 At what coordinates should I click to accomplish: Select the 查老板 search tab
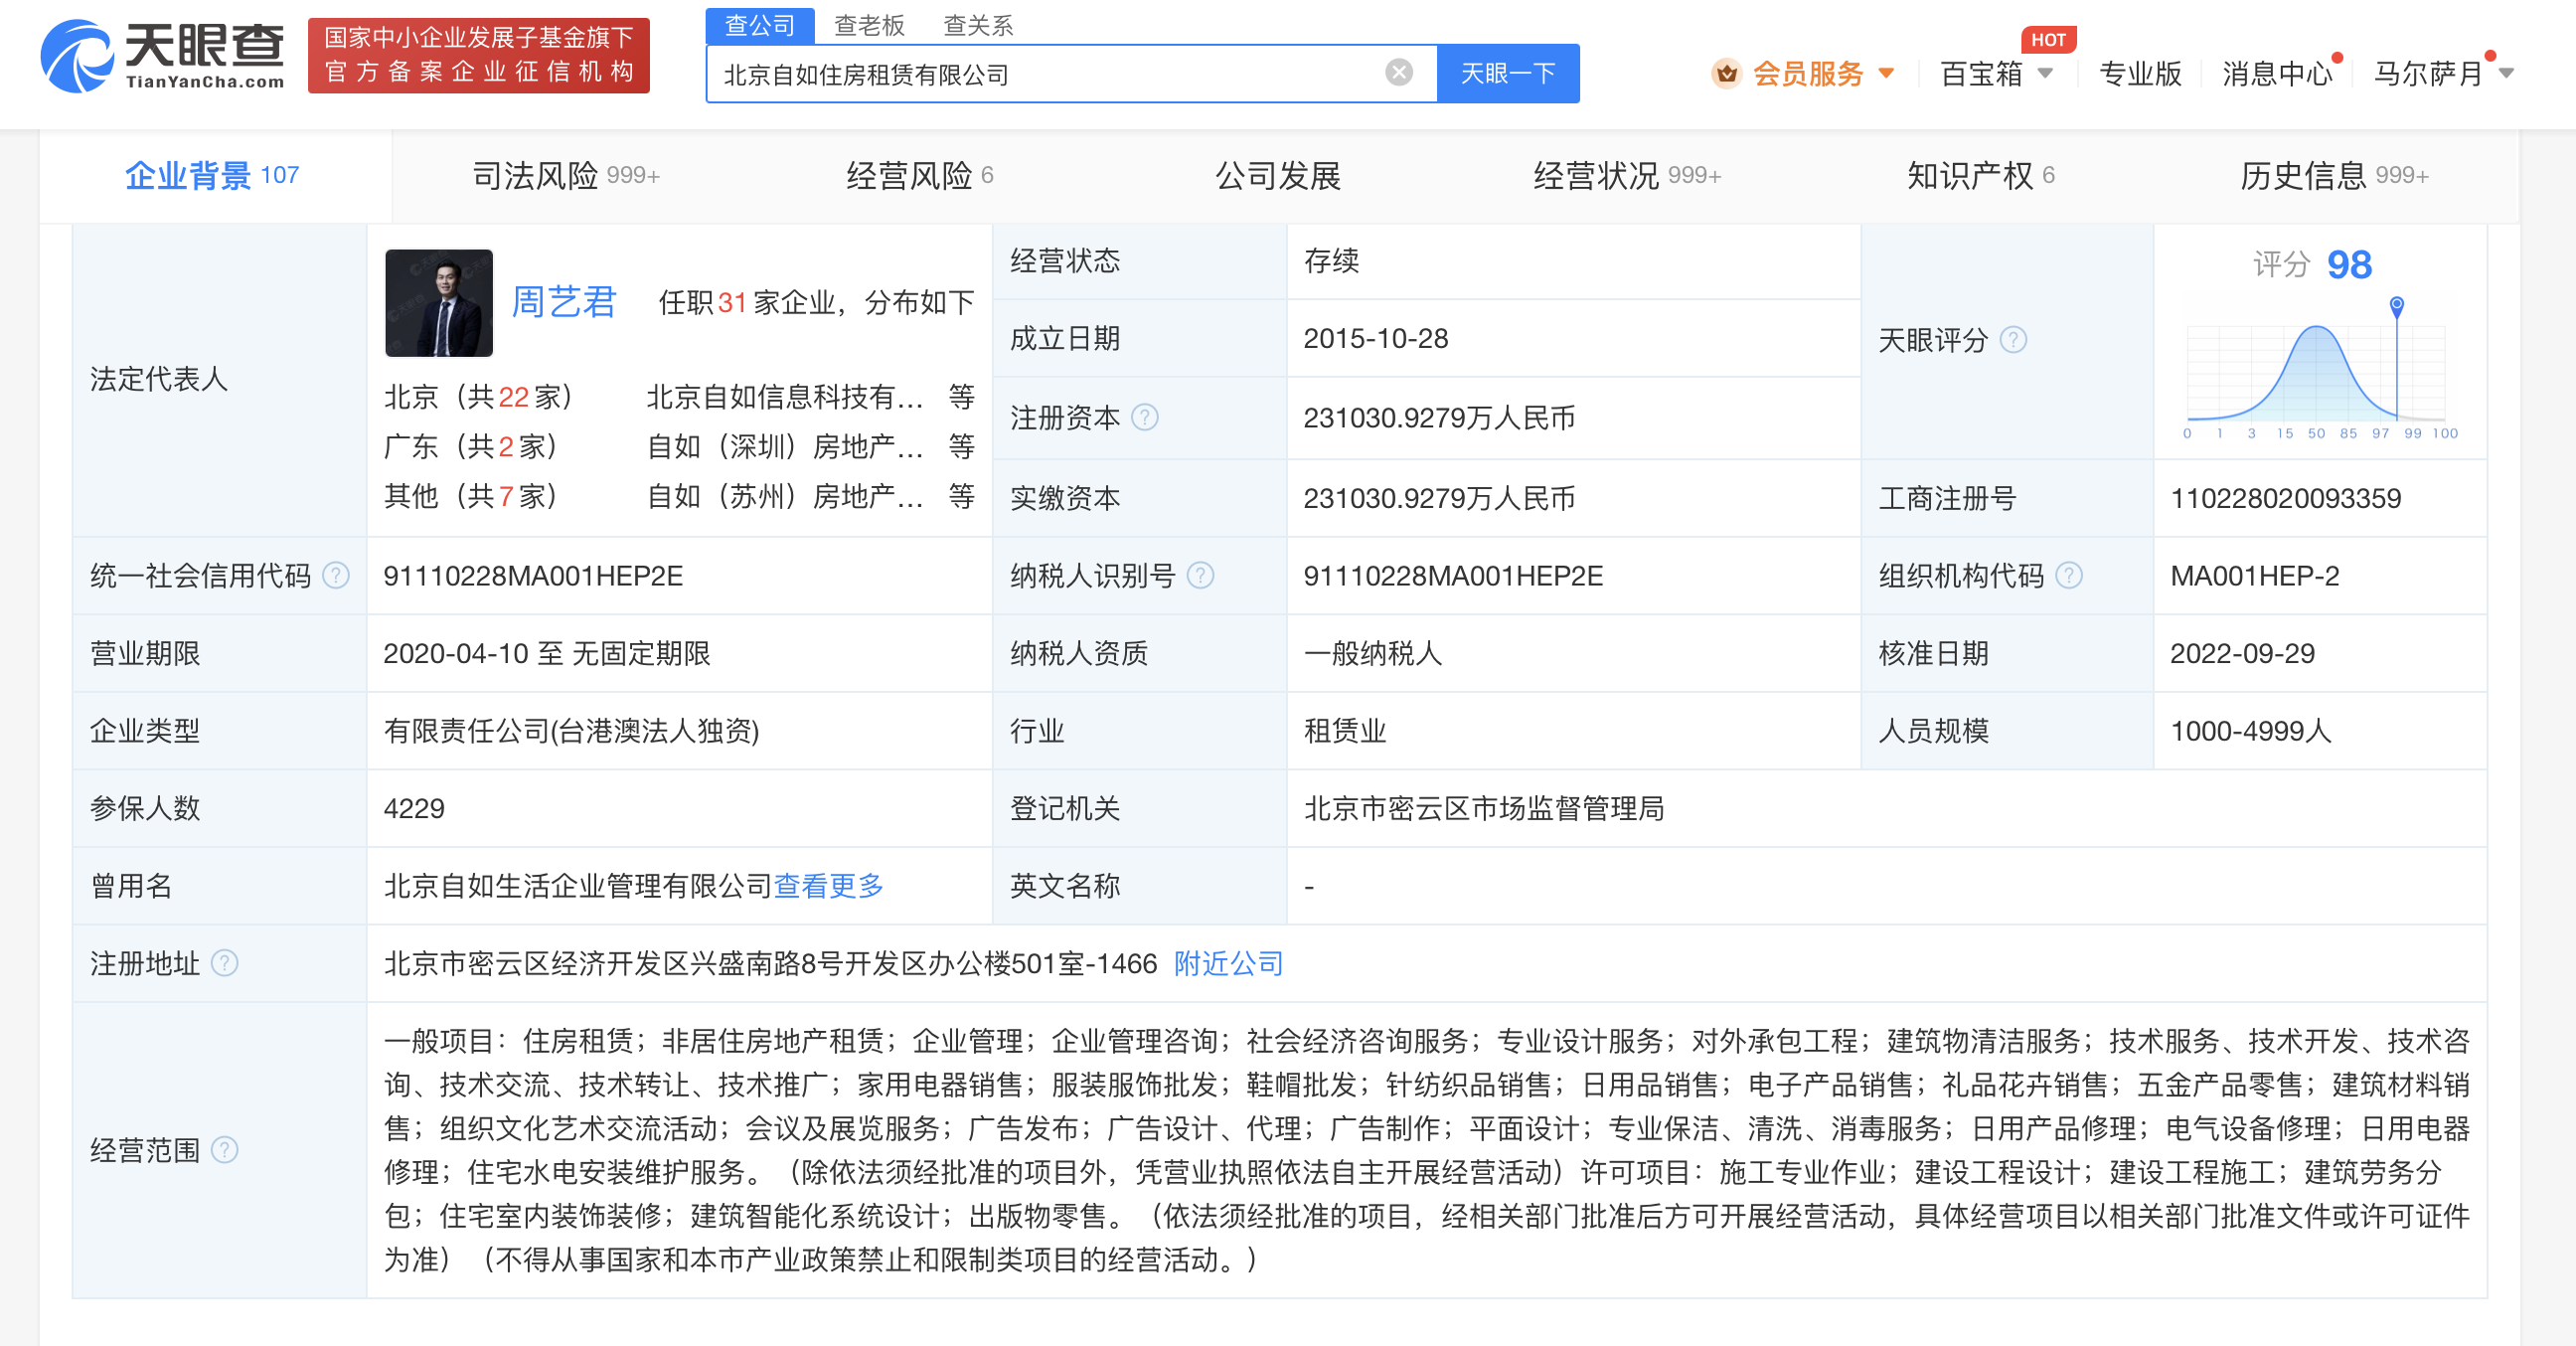869,24
